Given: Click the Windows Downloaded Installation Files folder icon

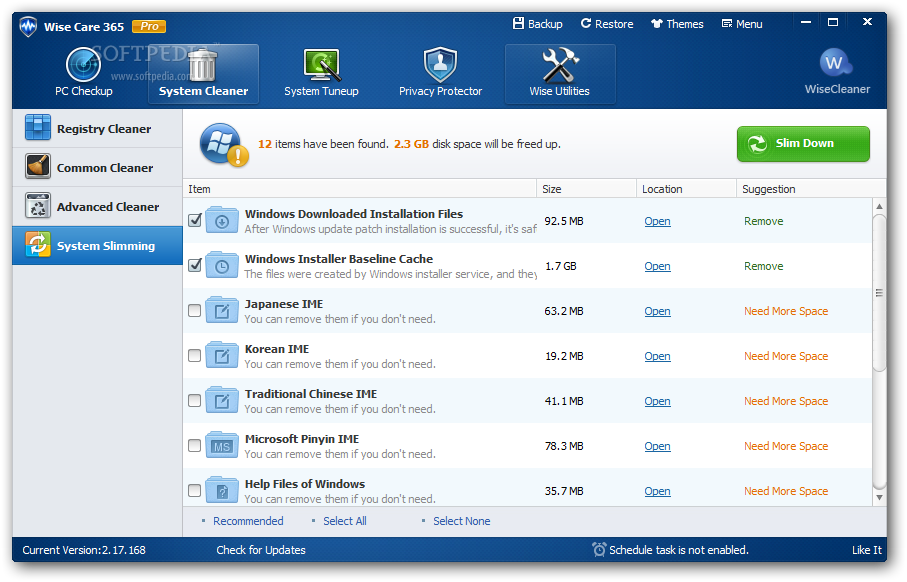Looking at the screenshot, I should coord(222,220).
